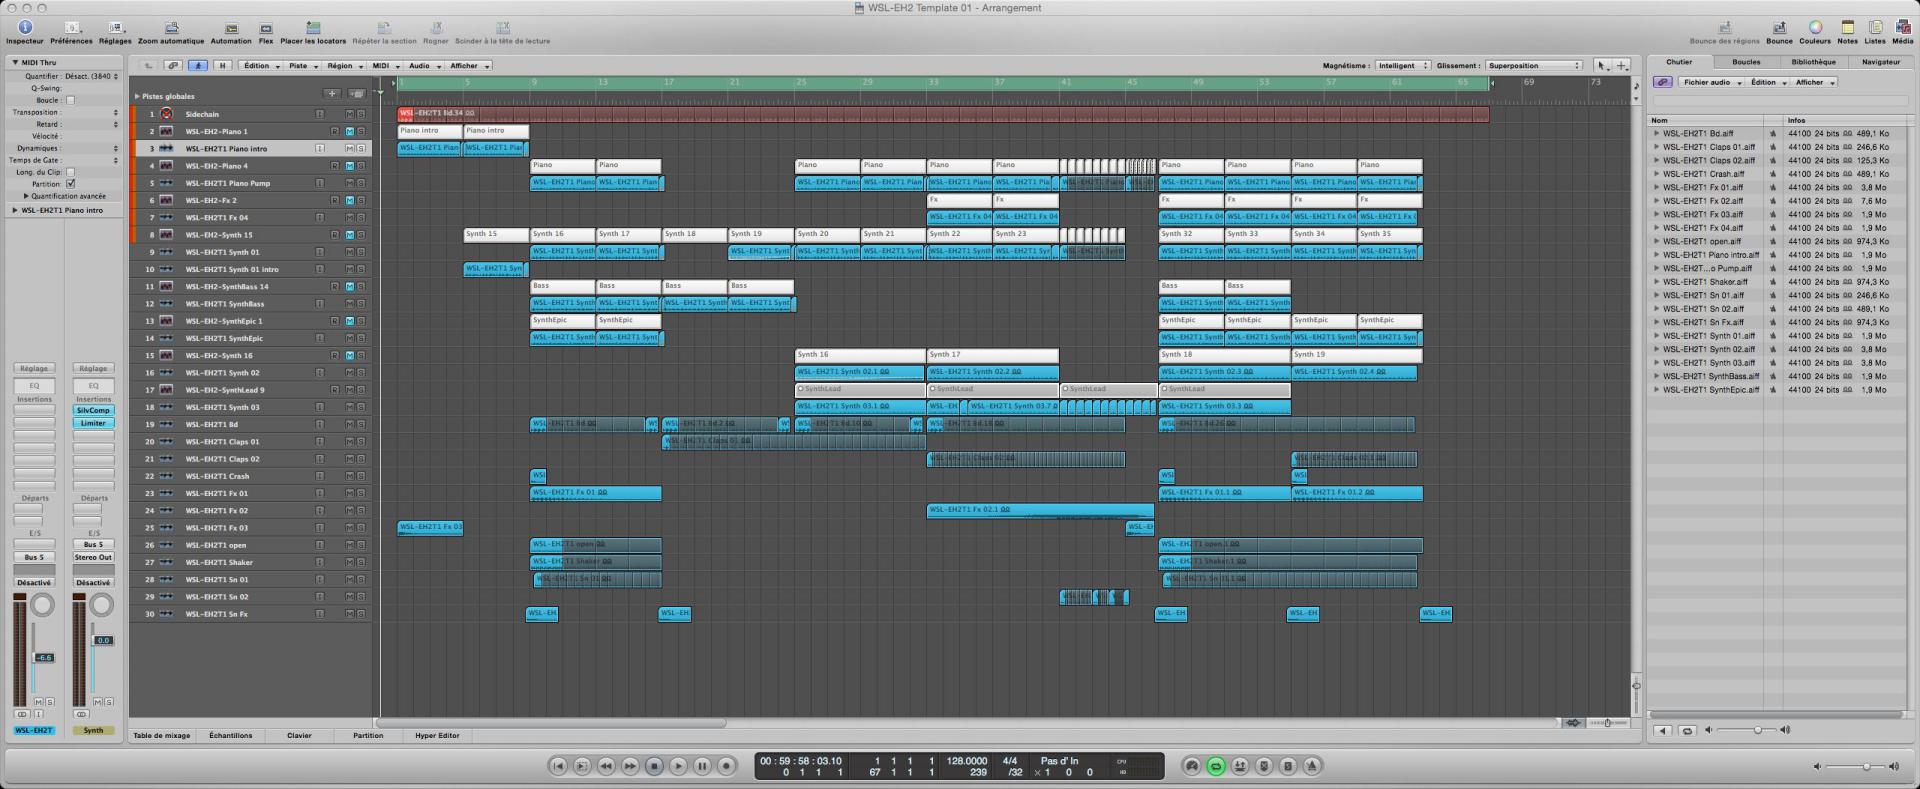Open the Région menu in arrange area
This screenshot has height=789, width=1920.
click(x=343, y=66)
